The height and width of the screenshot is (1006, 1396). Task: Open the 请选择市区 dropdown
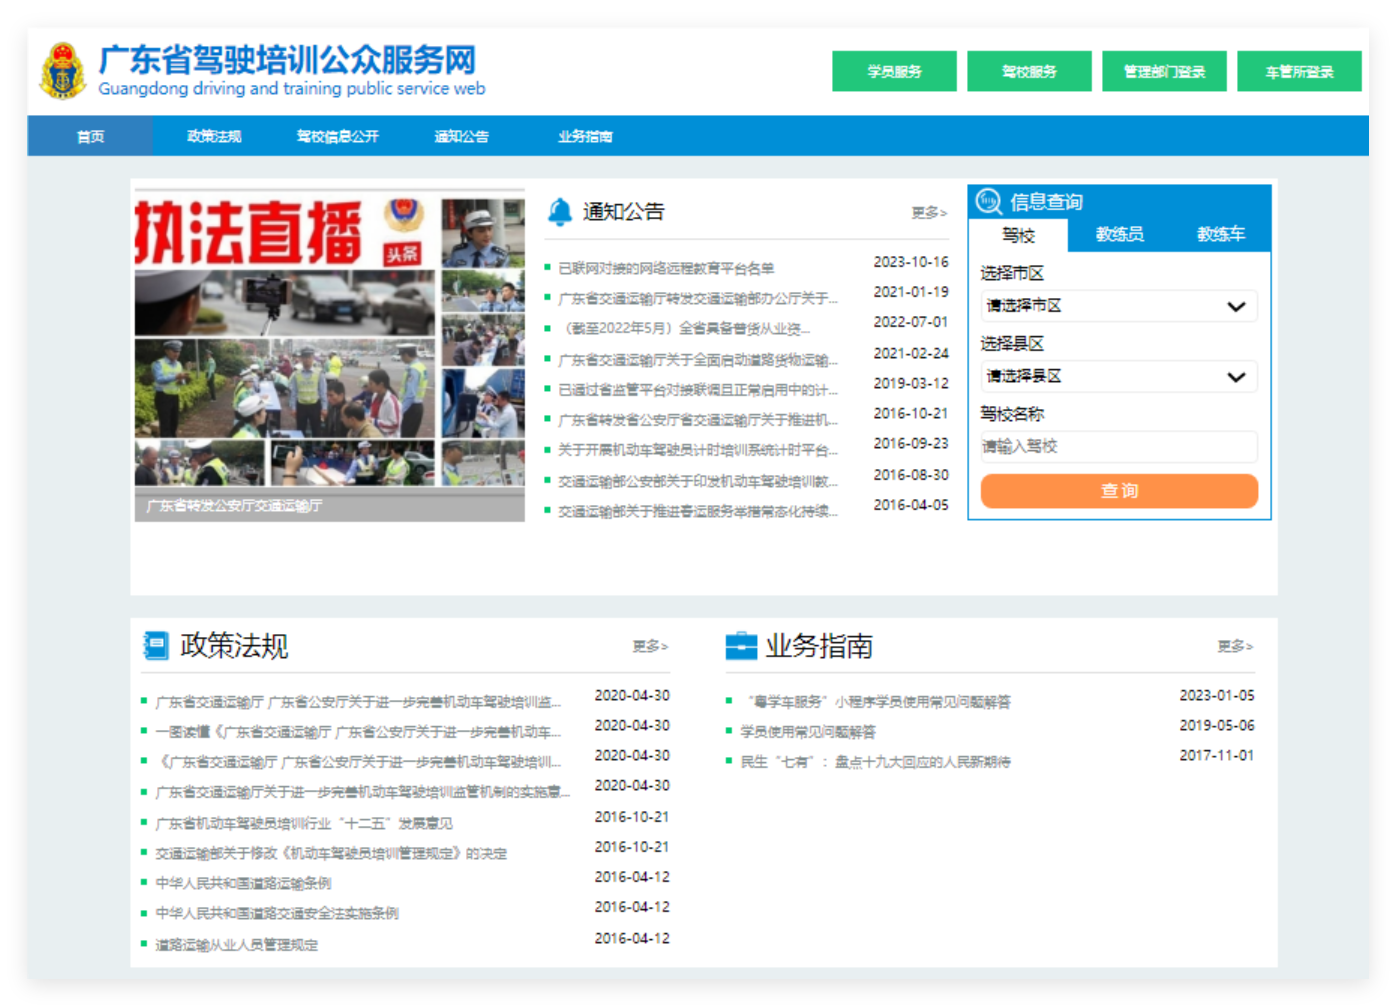tap(1118, 306)
